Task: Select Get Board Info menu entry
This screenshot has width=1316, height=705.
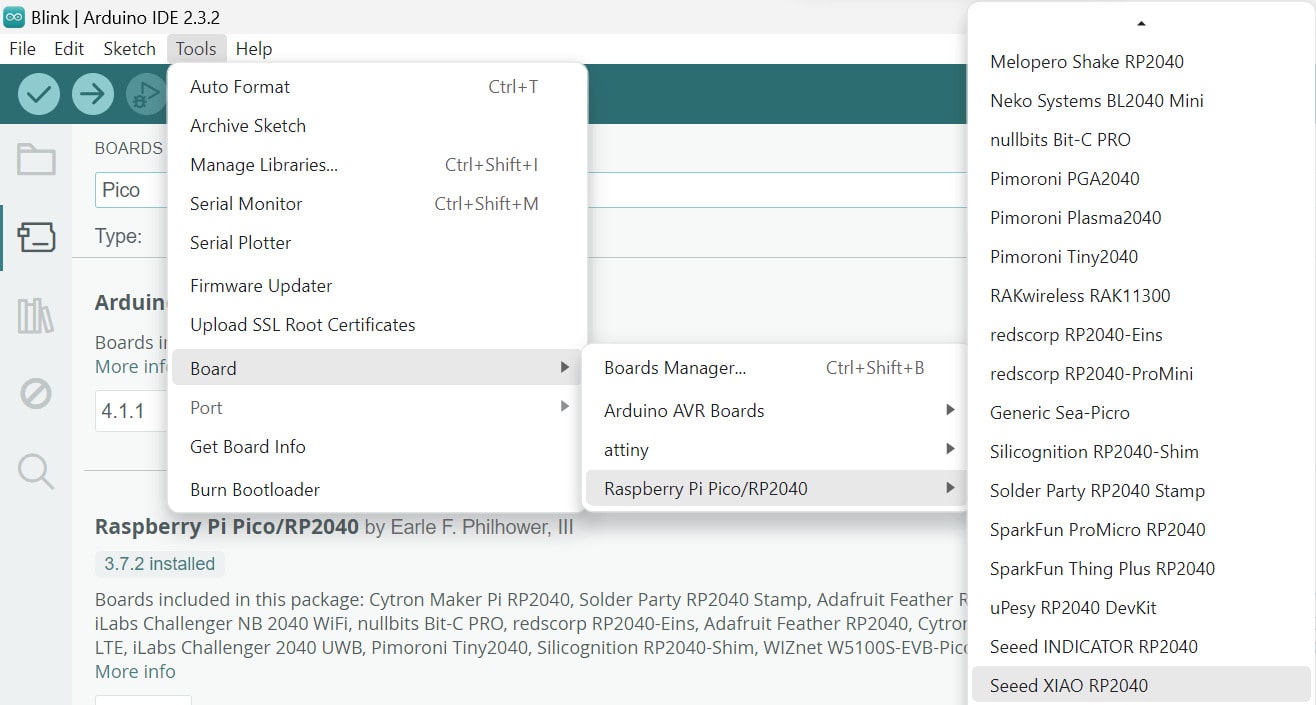Action: (377, 447)
